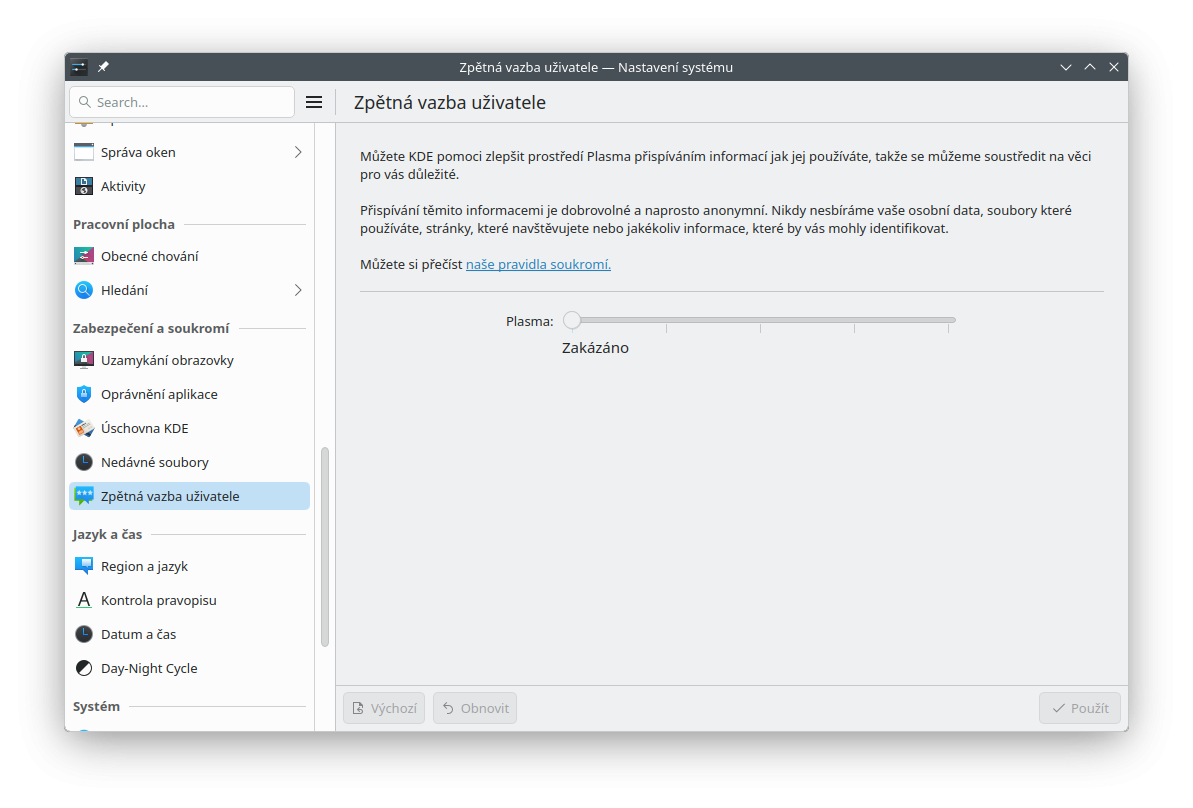Click the Plasma feedback slider handle

click(x=572, y=320)
